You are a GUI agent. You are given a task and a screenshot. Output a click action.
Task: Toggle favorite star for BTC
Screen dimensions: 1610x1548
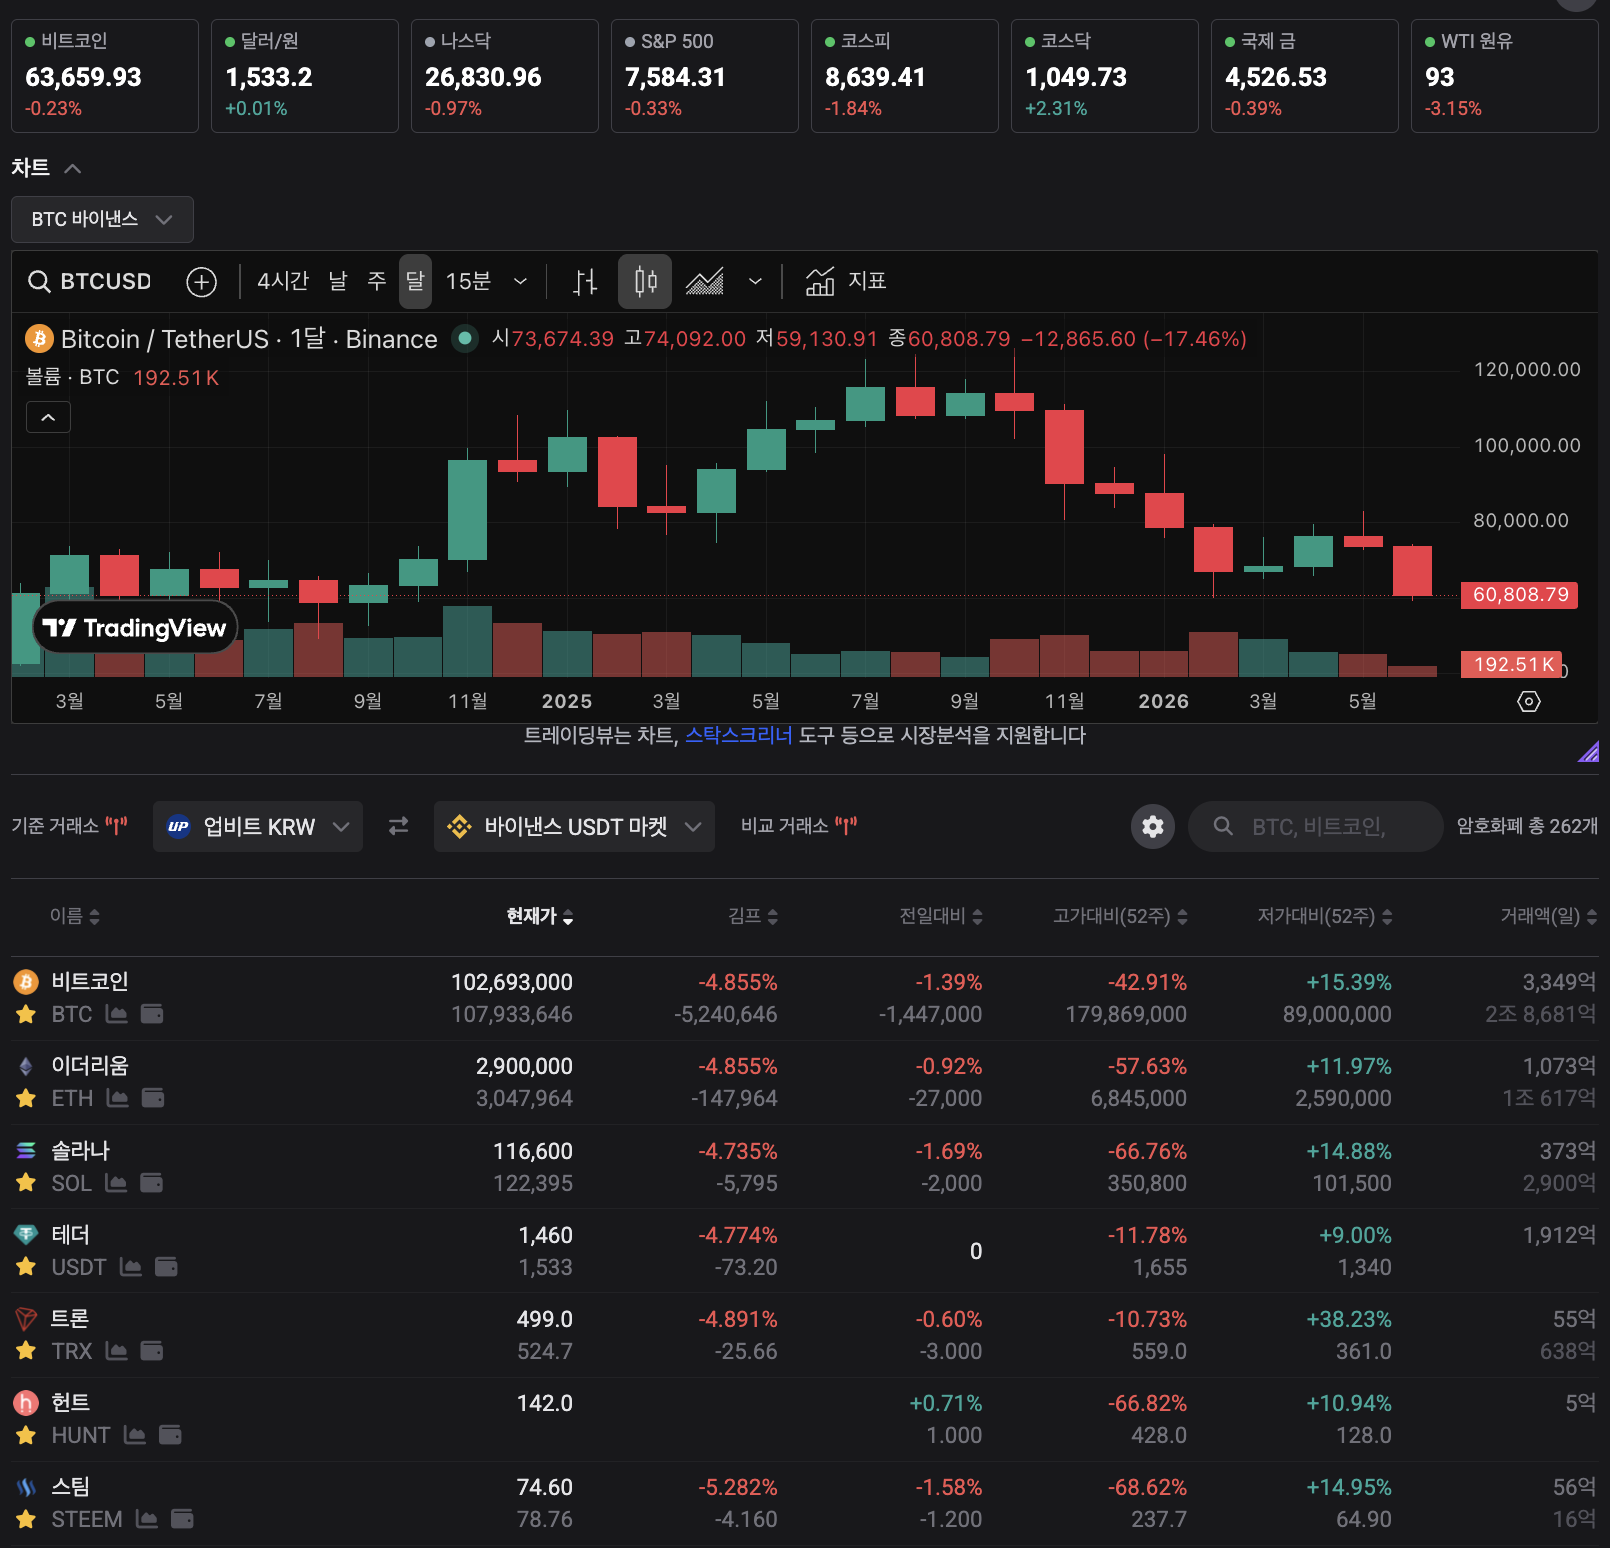tap(26, 1014)
